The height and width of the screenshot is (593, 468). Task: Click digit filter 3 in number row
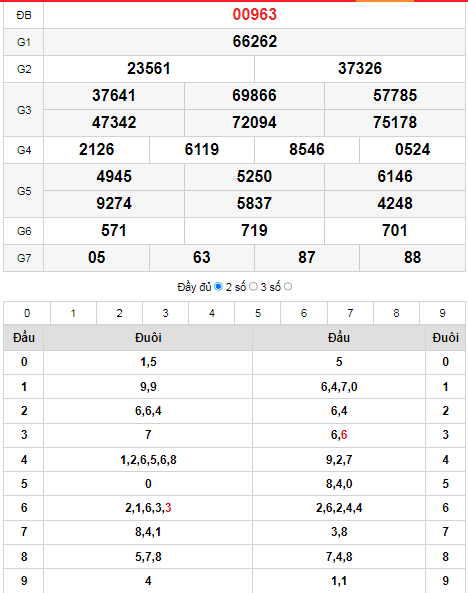tap(165, 313)
